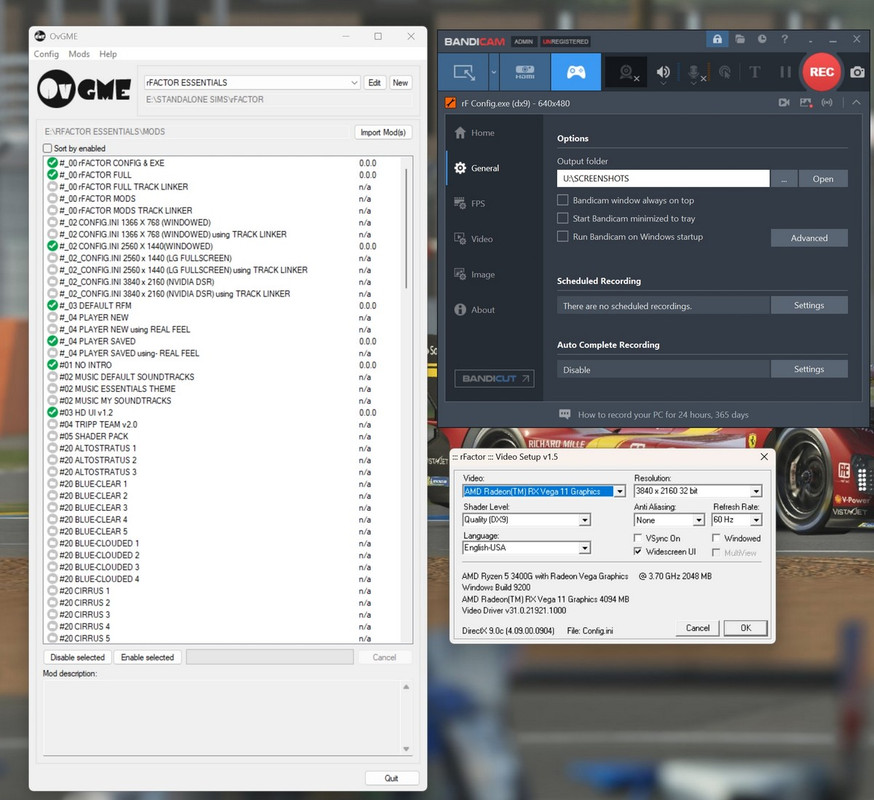Toggle the microphone icon in Bandicam toolbar
Screen dimensions: 874x800
point(694,72)
